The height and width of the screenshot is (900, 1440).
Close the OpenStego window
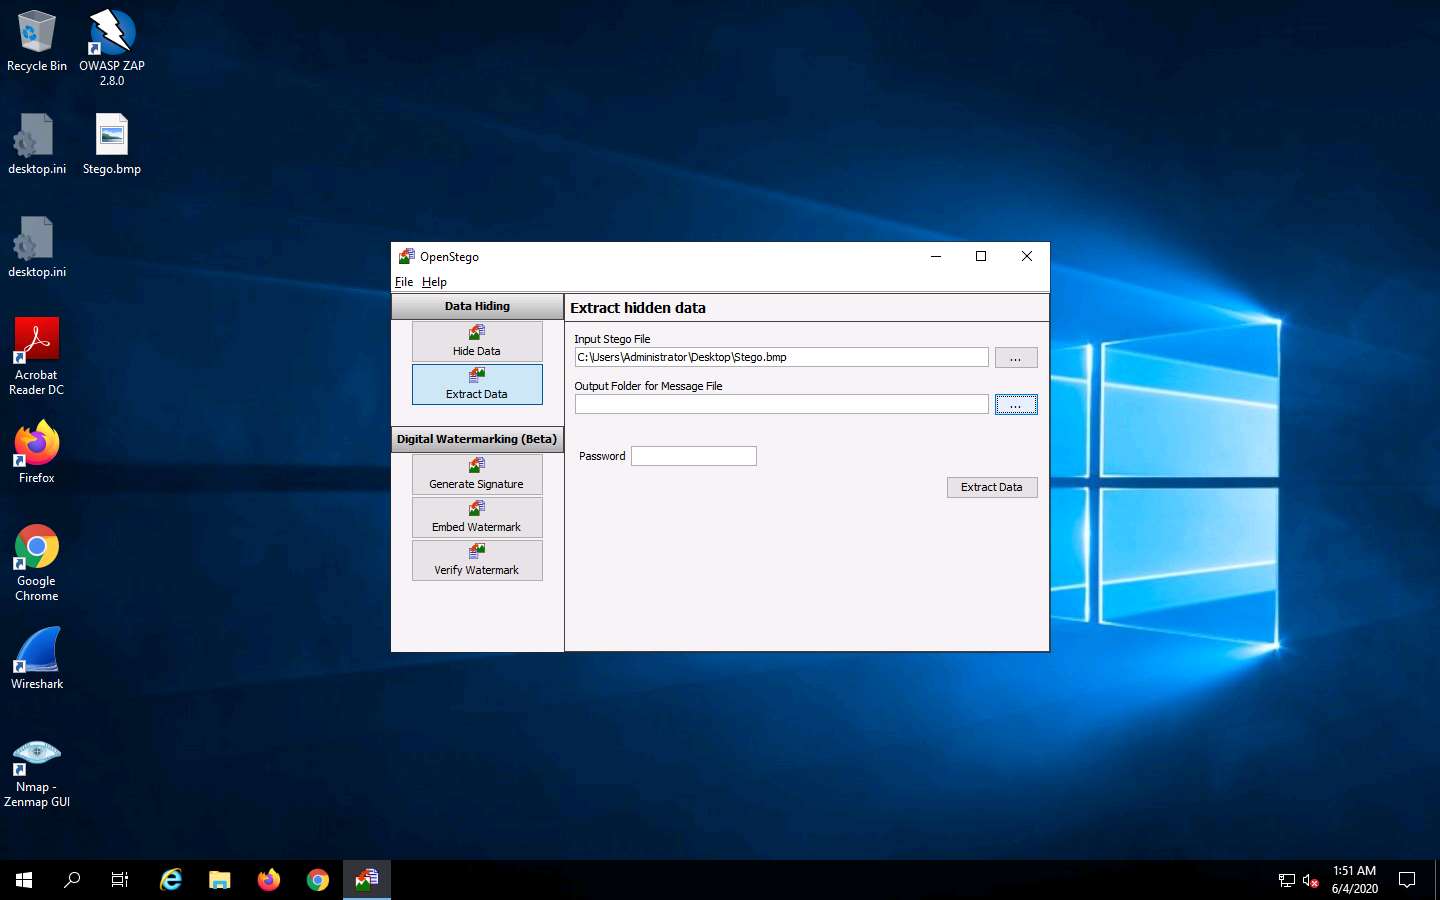pyautogui.click(x=1027, y=256)
